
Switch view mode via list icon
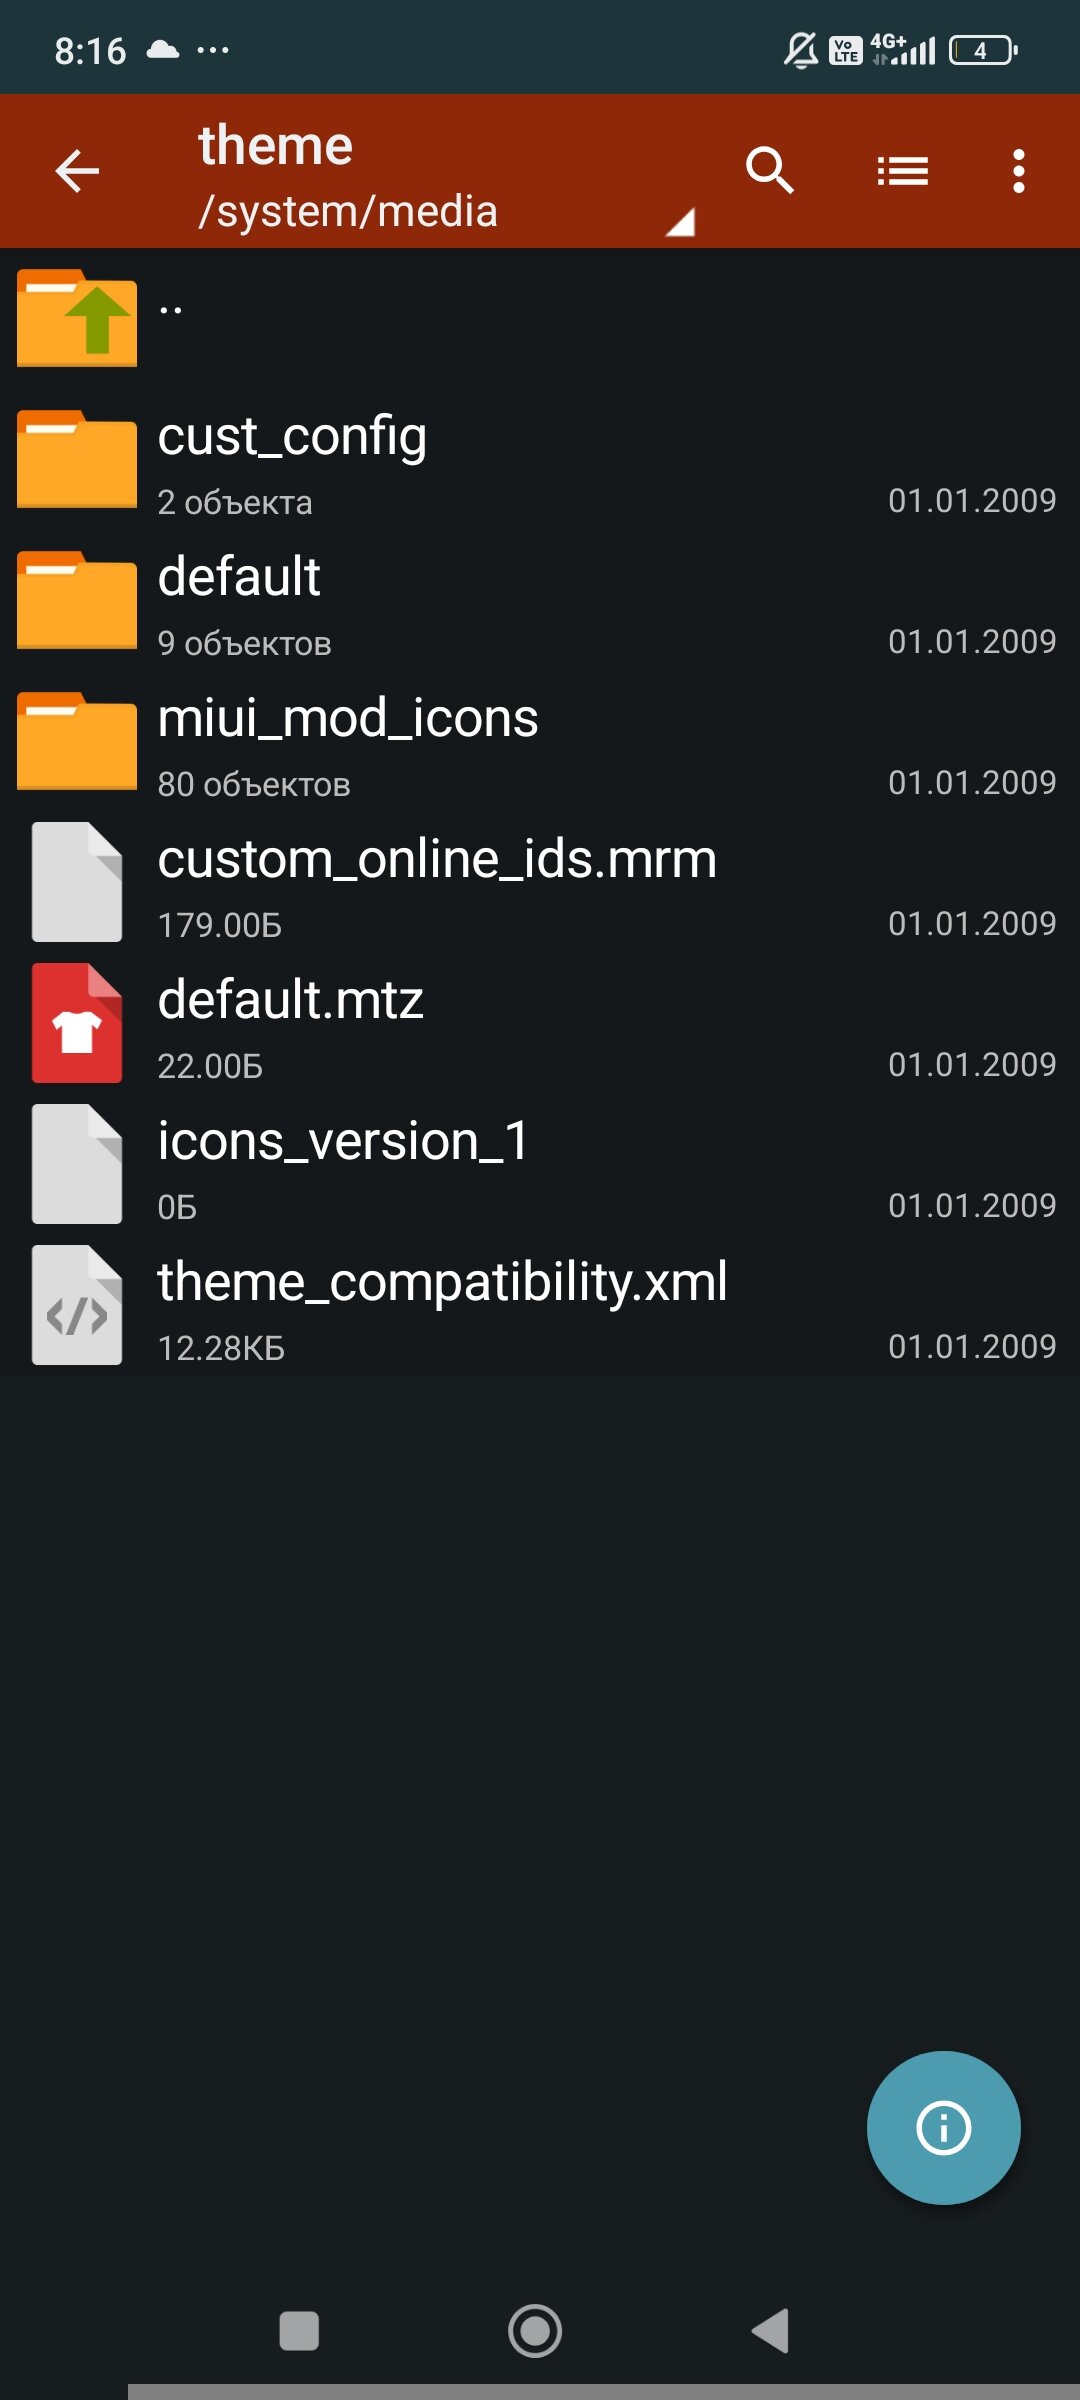pyautogui.click(x=903, y=171)
